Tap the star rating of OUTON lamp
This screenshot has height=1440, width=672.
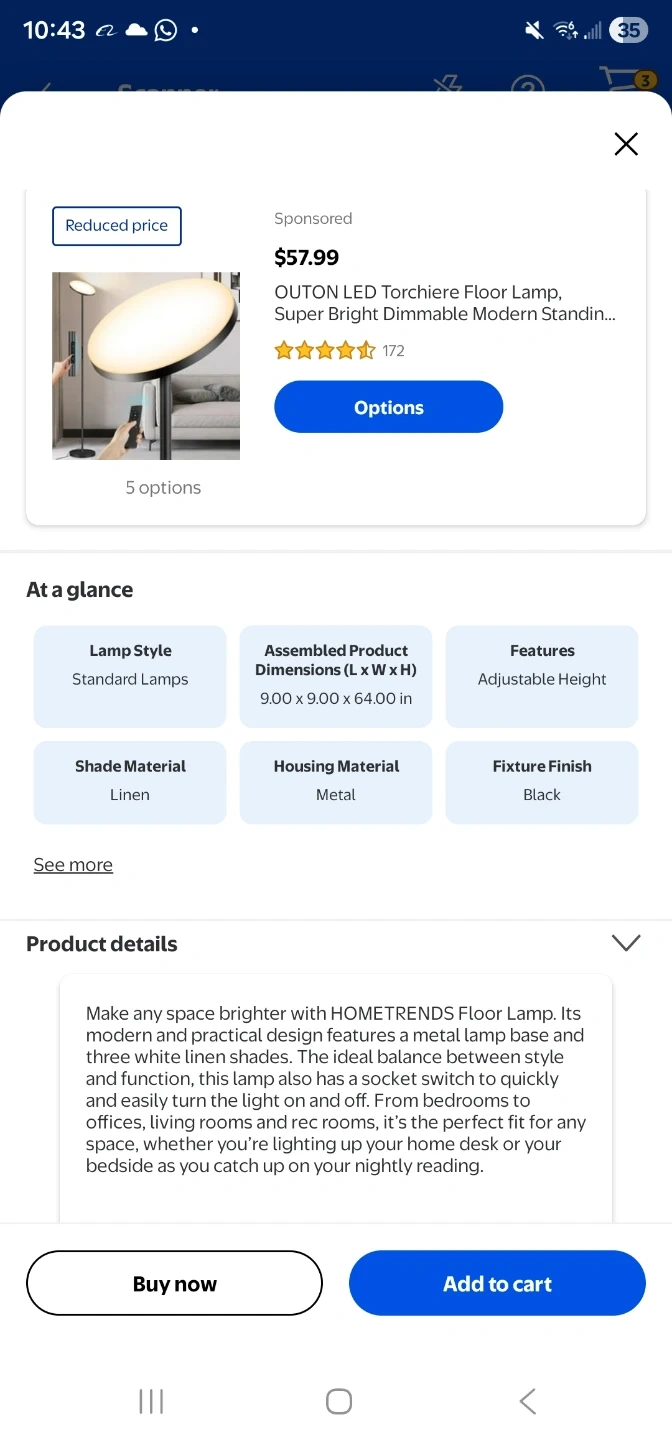pyautogui.click(x=324, y=351)
